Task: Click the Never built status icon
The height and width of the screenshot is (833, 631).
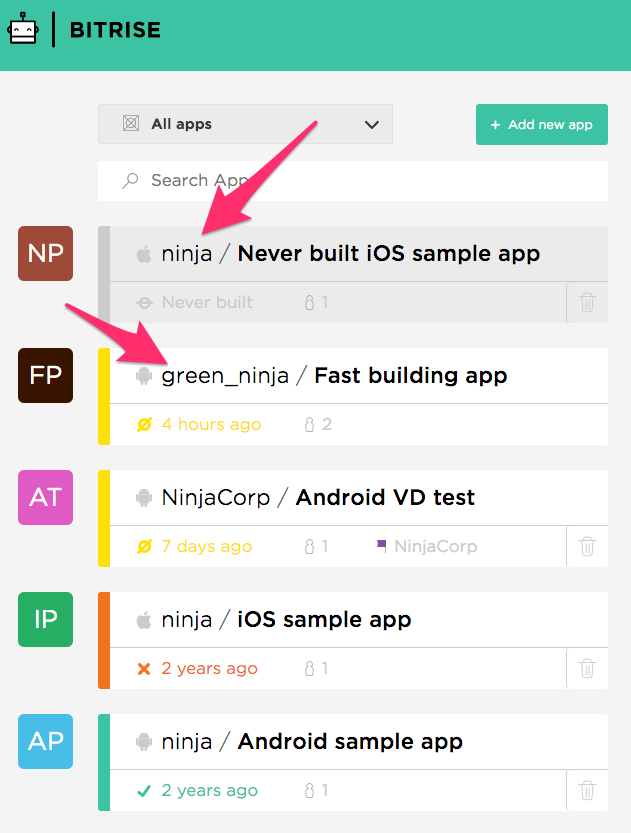Action: pos(144,303)
